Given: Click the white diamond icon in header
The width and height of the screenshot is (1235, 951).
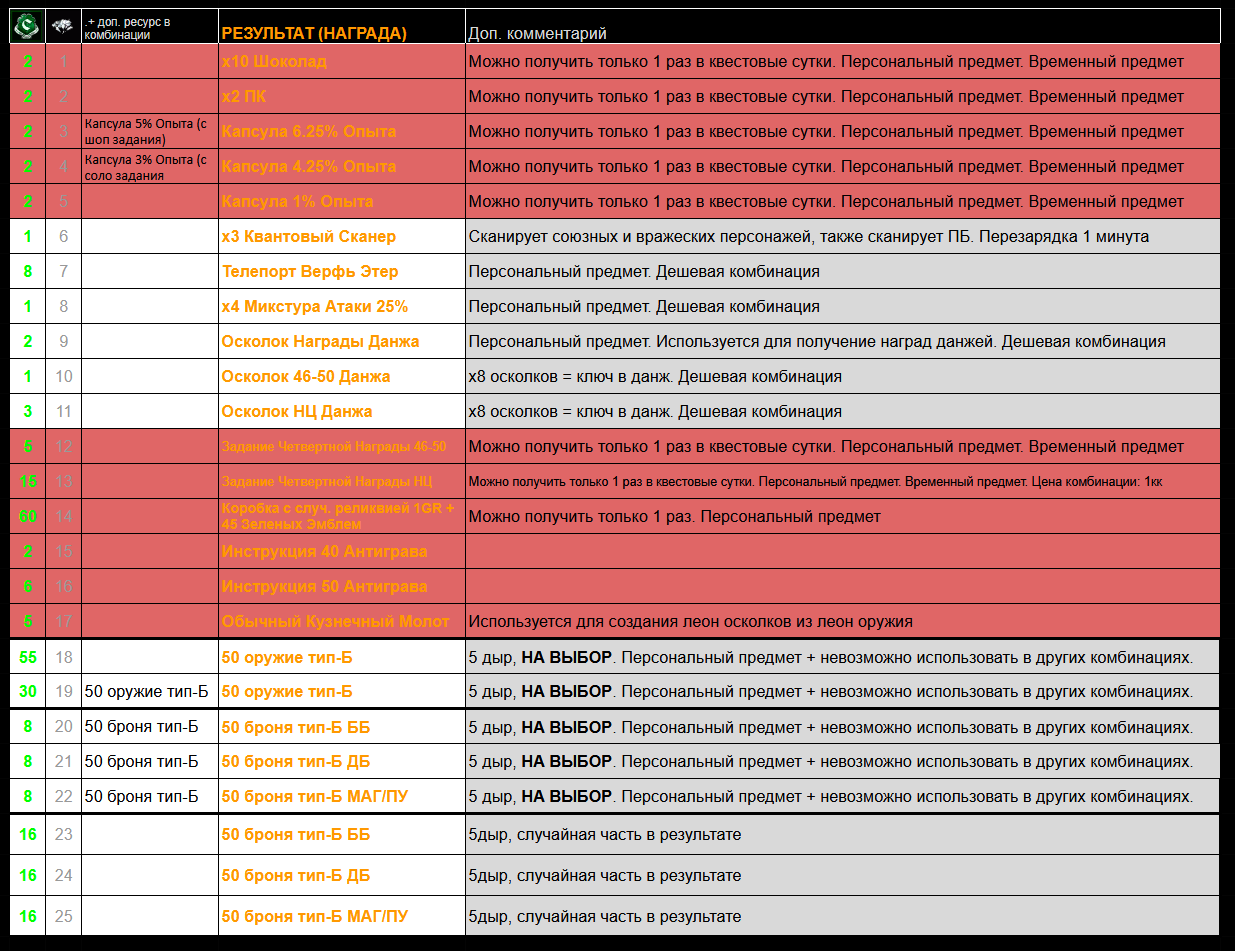Looking at the screenshot, I should 63,27.
